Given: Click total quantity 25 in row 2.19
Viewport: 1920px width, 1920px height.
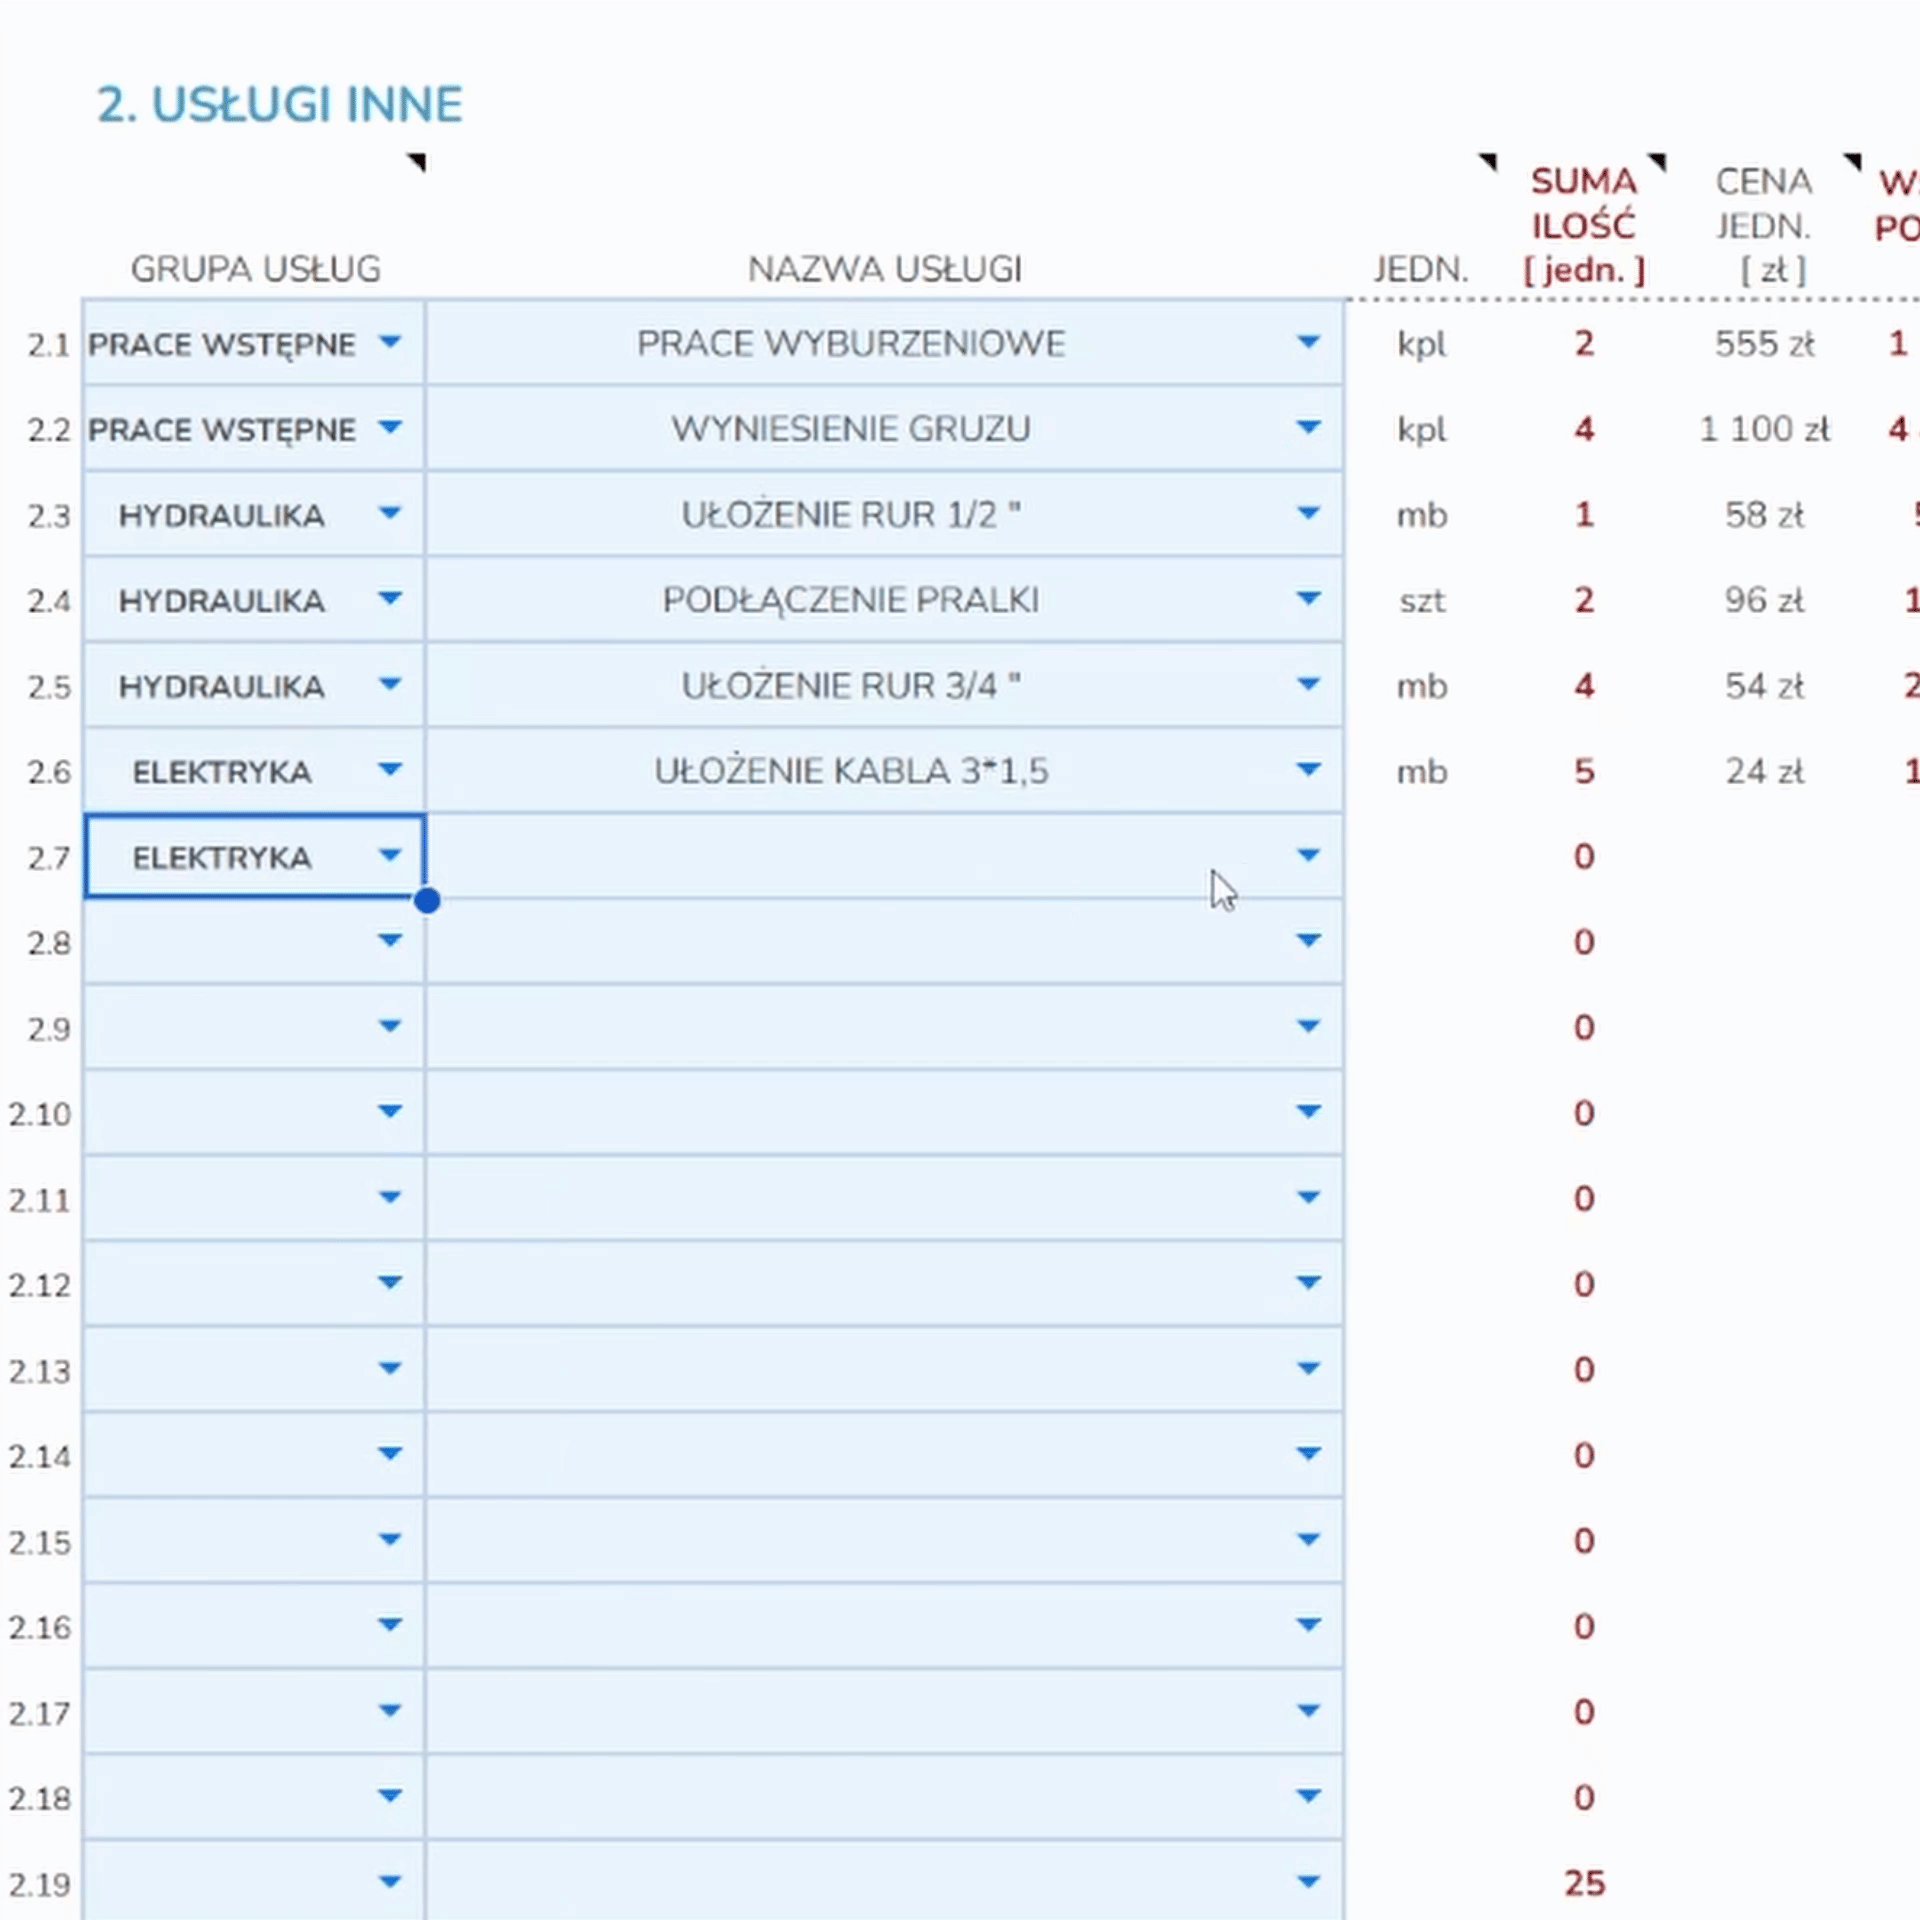Looking at the screenshot, I should click(1584, 1883).
